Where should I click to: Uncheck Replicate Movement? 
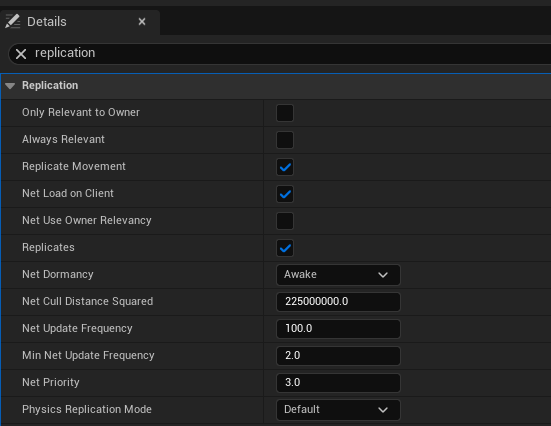[x=285, y=167]
